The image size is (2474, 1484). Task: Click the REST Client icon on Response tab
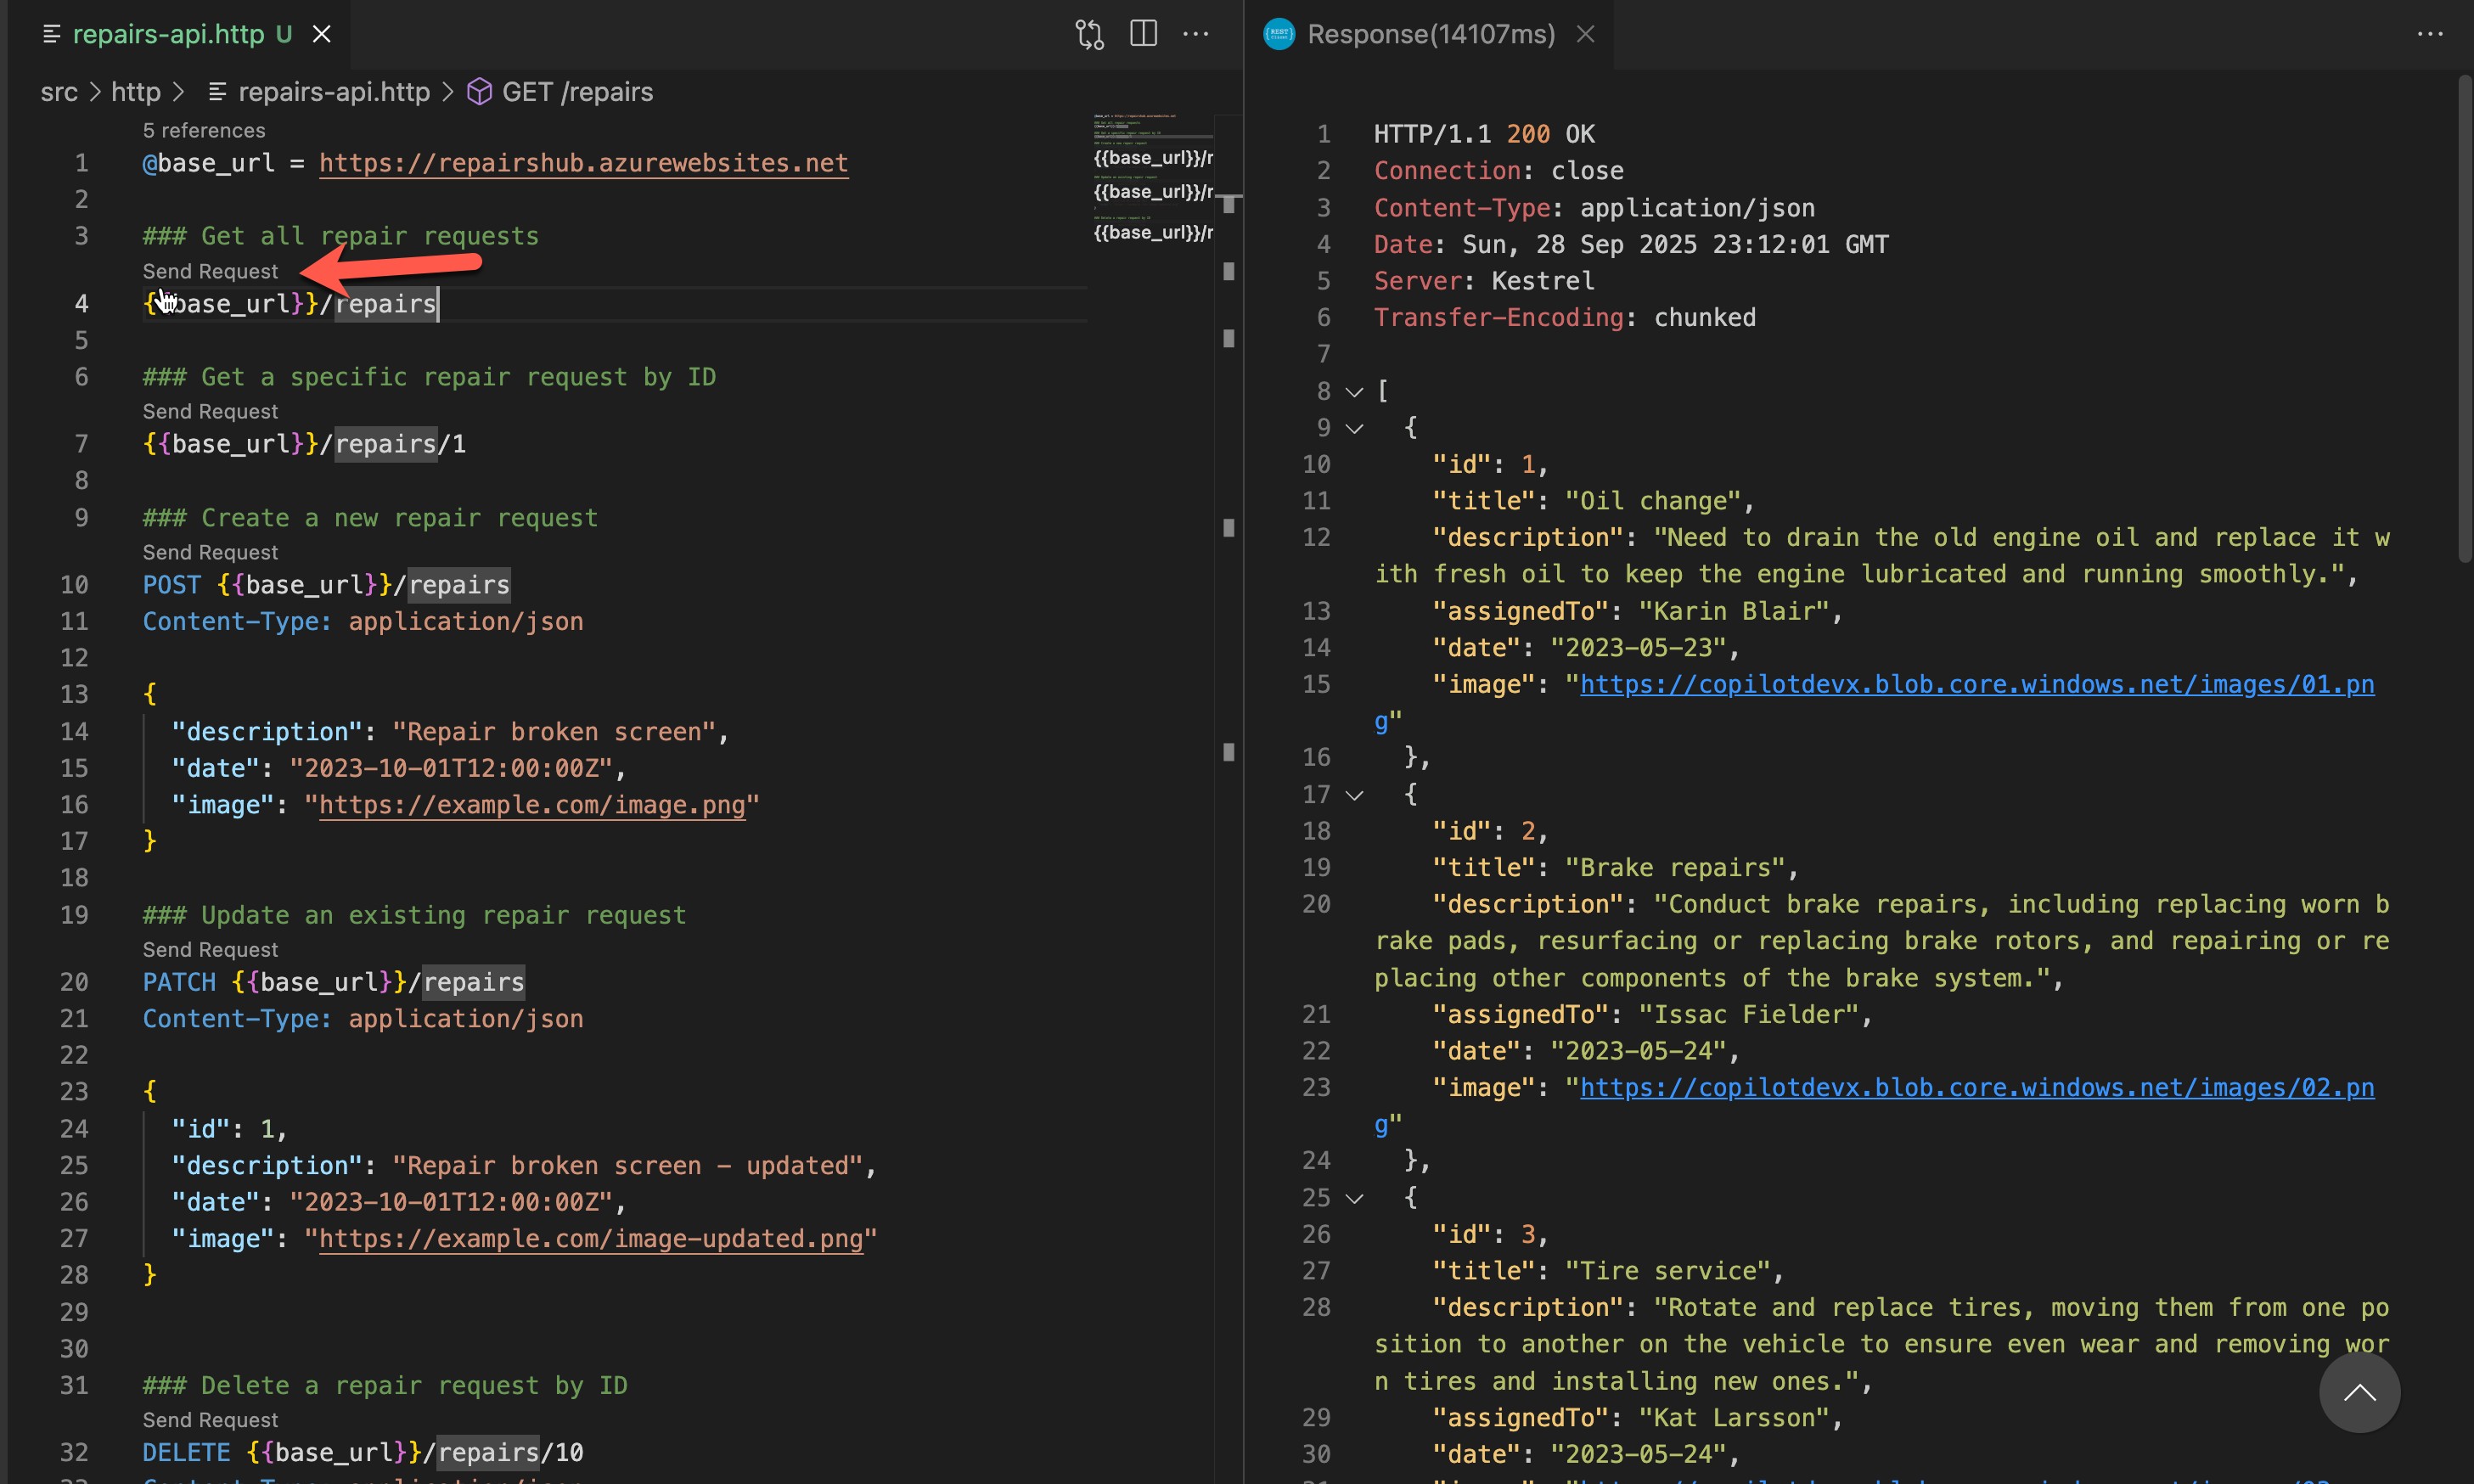(x=1280, y=33)
